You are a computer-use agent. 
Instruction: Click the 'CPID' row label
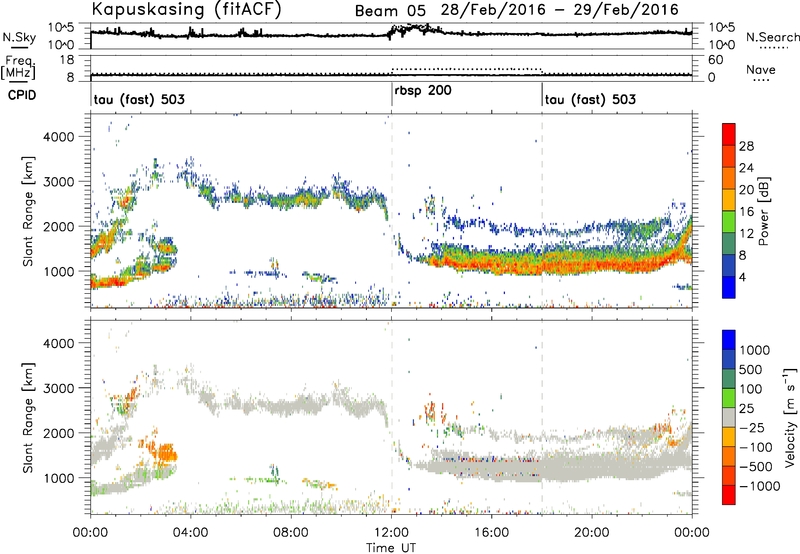(22, 95)
